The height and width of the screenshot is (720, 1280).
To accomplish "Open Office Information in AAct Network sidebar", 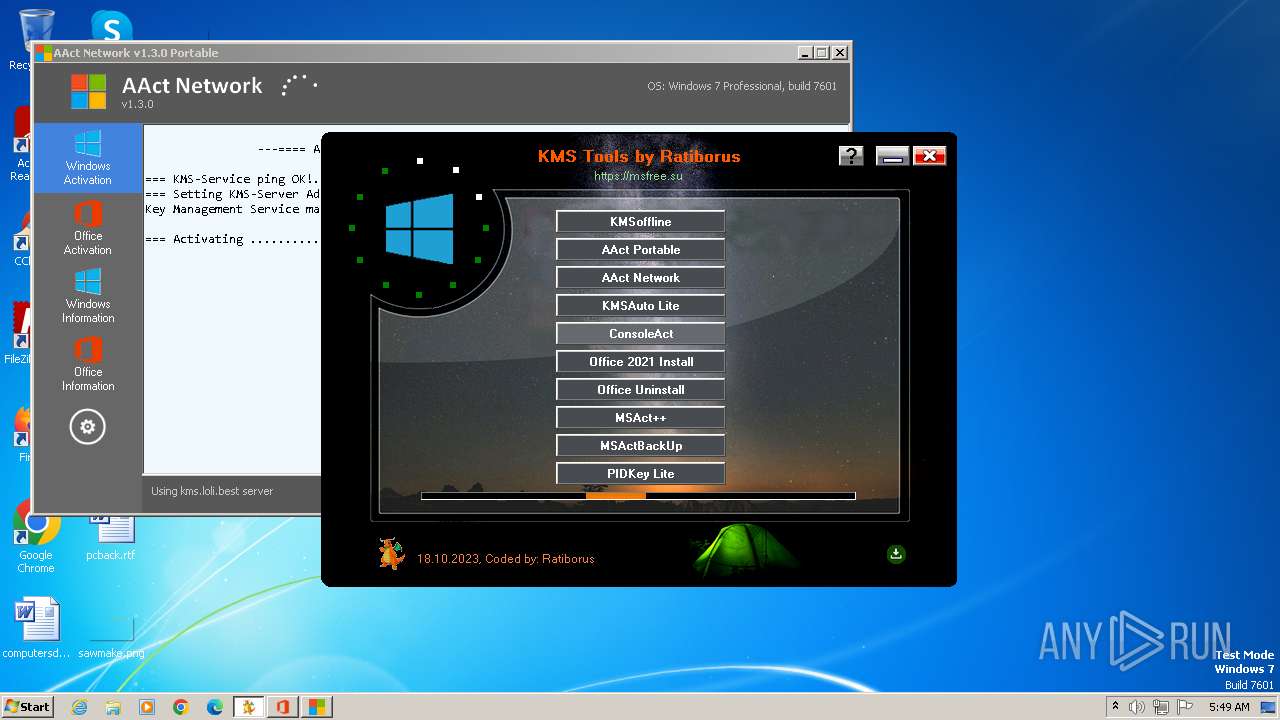I will 88,363.
